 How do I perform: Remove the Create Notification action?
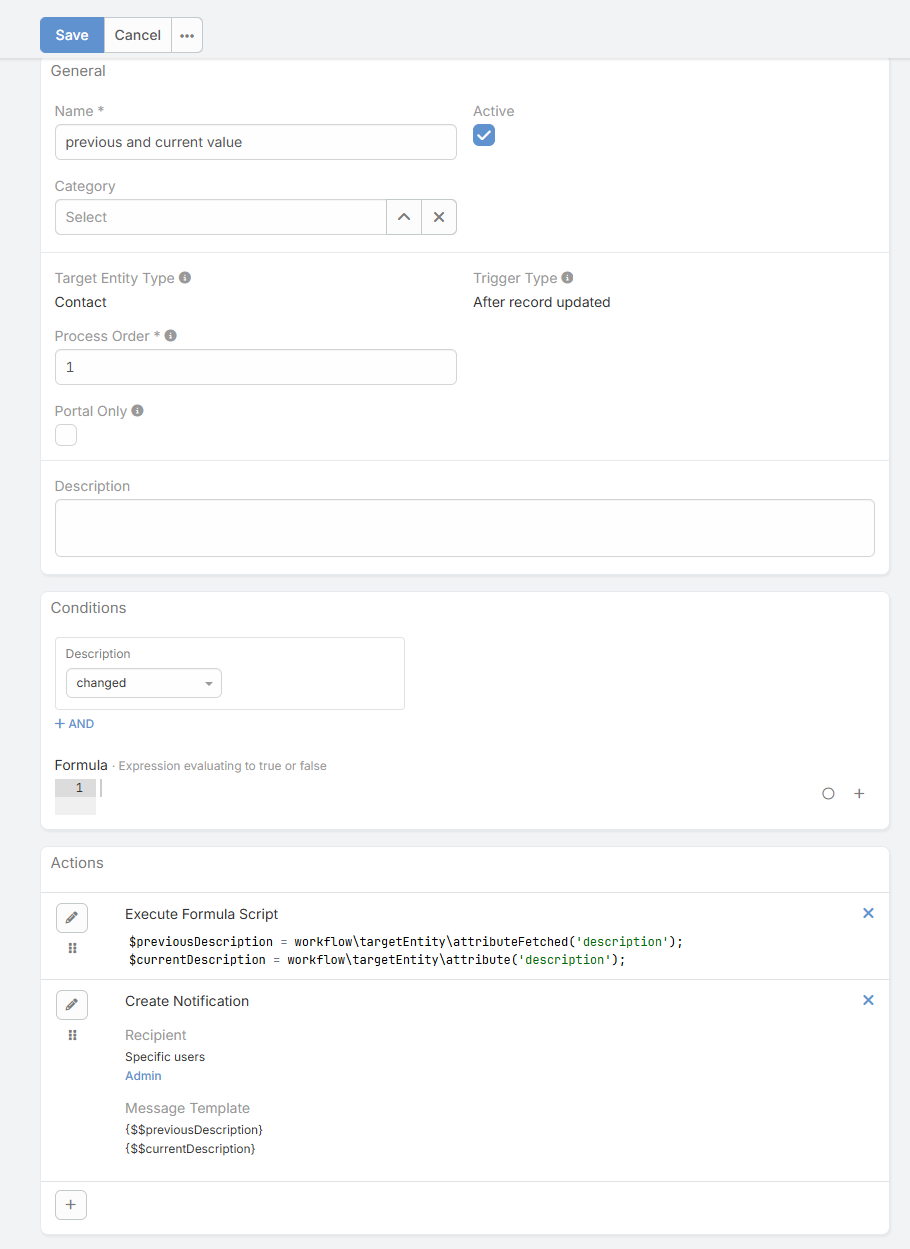pos(868,1000)
